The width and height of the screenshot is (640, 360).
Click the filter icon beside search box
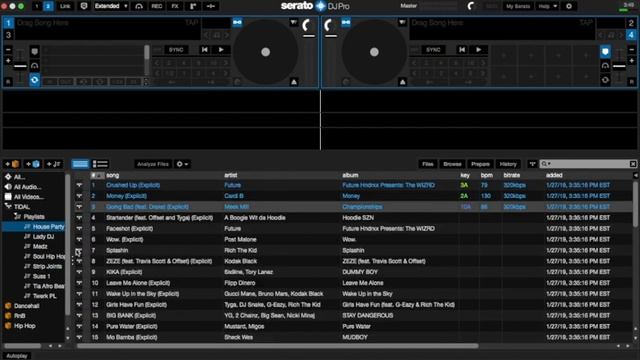(x=532, y=164)
